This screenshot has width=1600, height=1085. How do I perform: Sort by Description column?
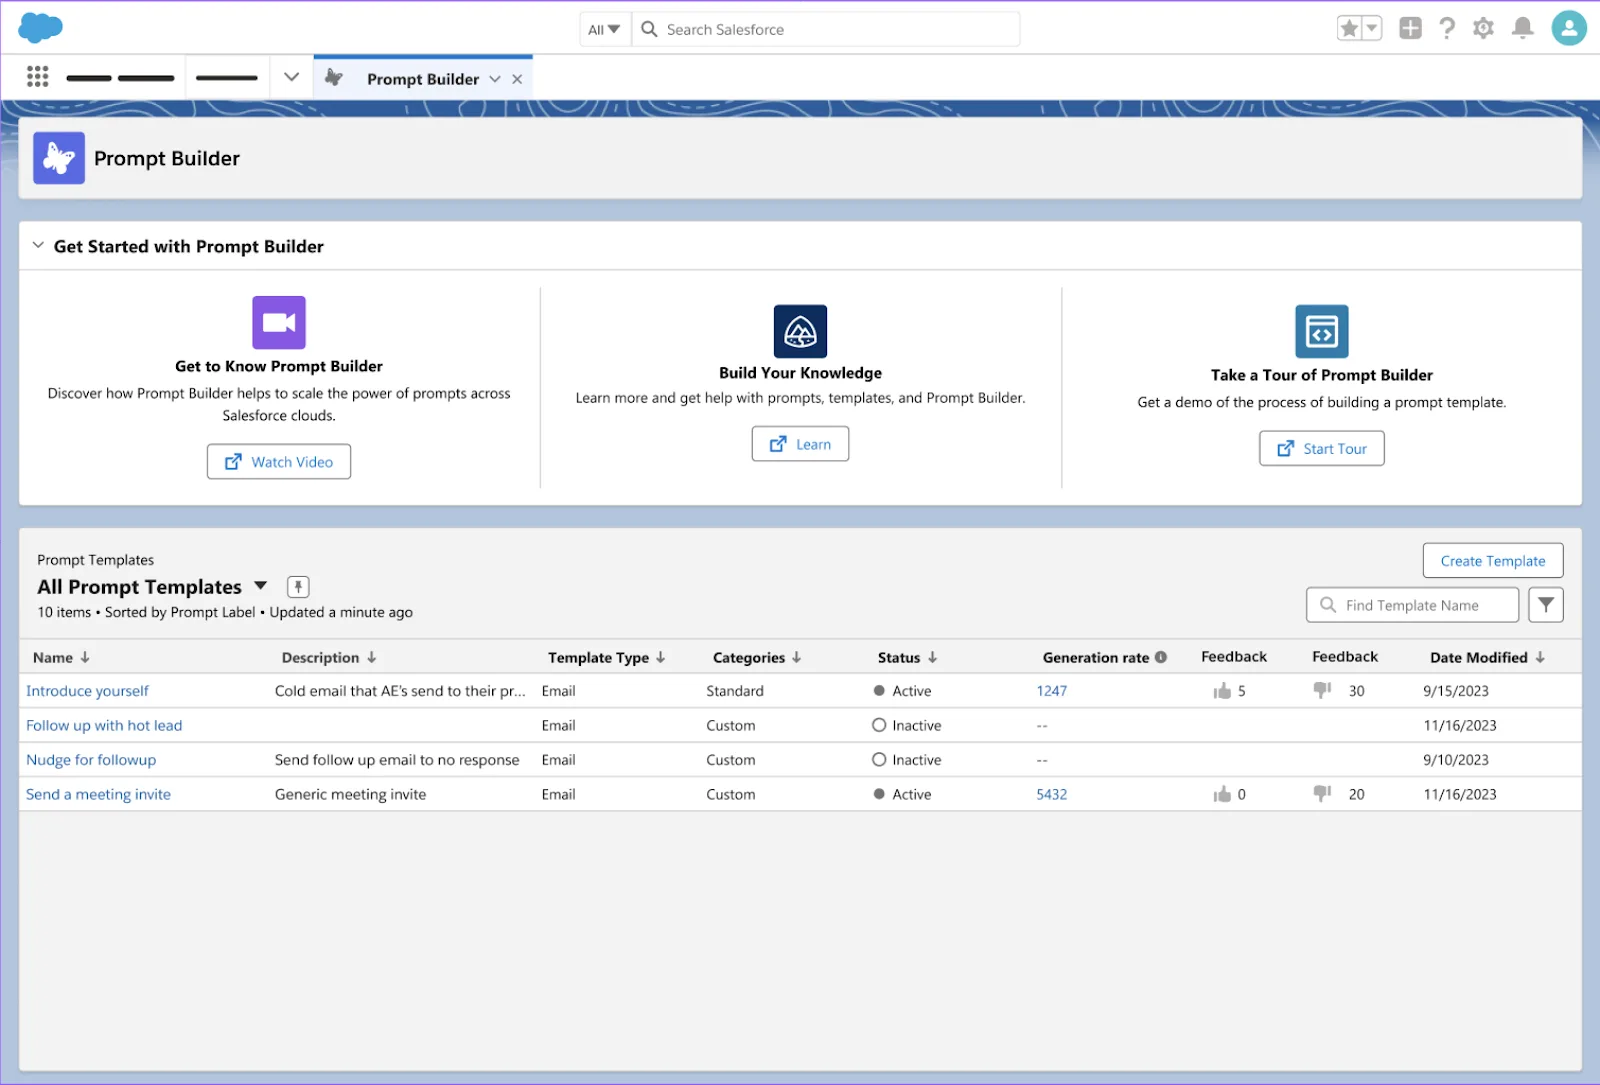(x=329, y=657)
